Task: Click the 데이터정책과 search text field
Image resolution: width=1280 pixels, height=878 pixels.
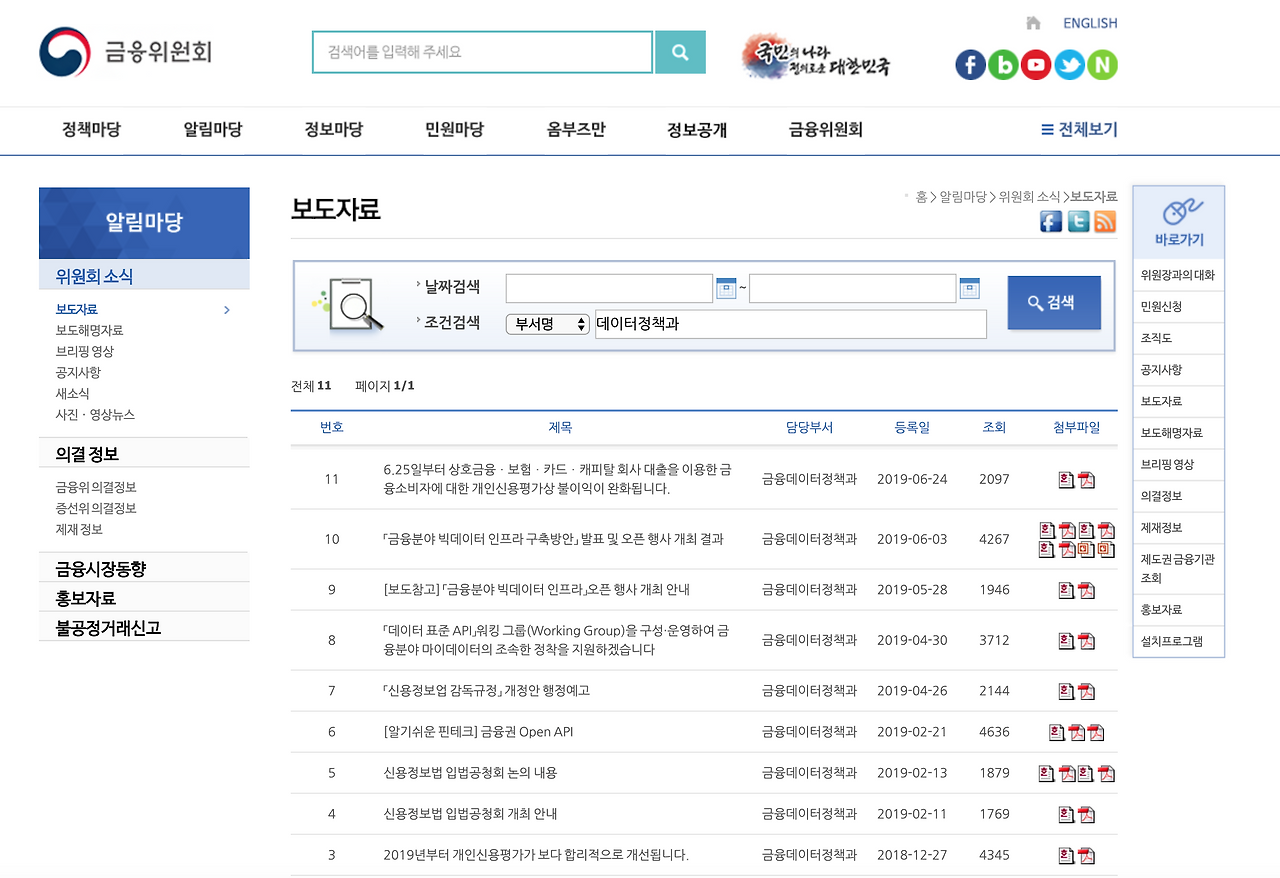Action: pyautogui.click(x=790, y=324)
